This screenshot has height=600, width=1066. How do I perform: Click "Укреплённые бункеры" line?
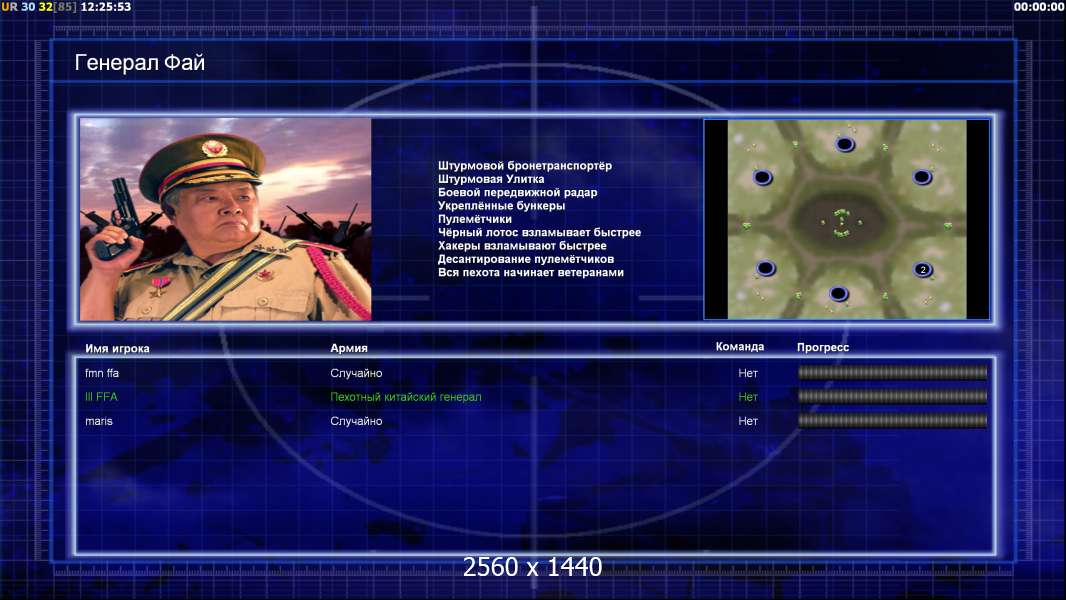click(501, 206)
